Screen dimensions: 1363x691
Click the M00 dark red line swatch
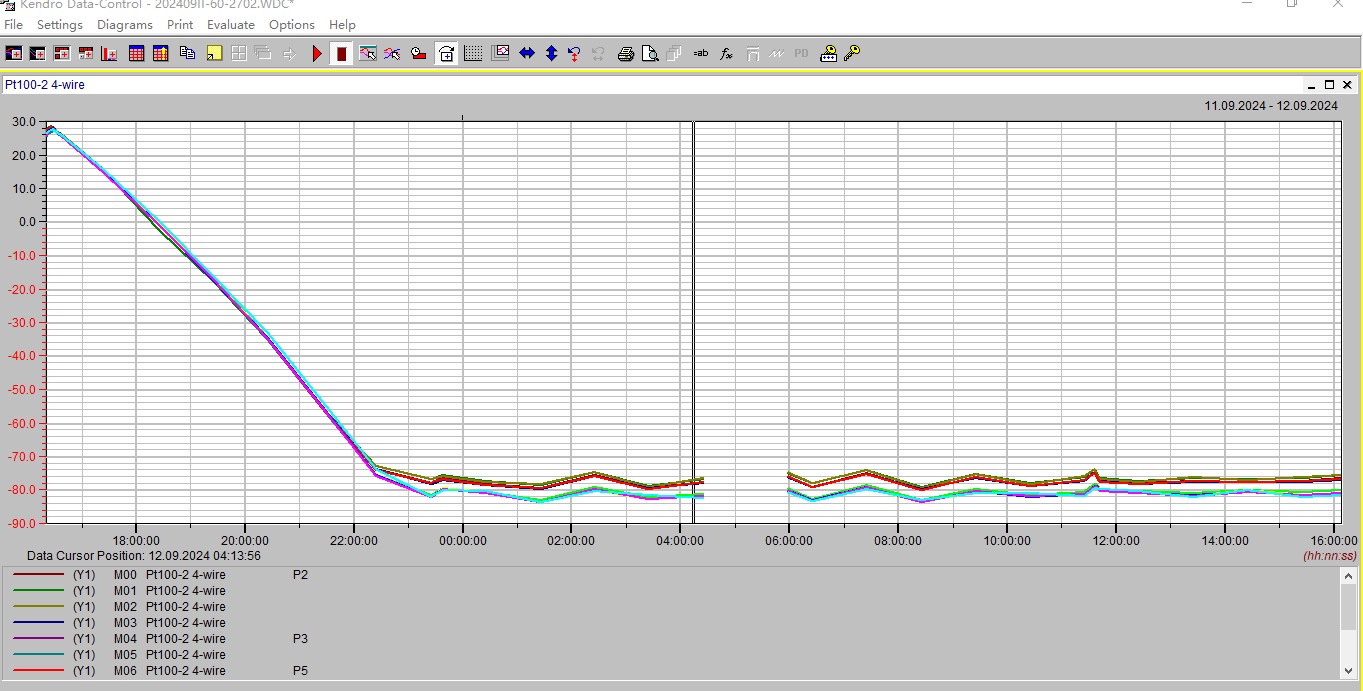(38, 575)
